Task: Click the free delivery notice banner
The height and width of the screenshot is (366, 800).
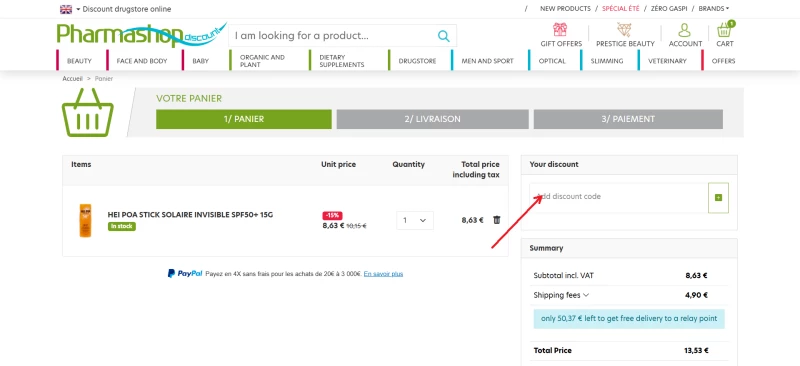Action: point(629,319)
